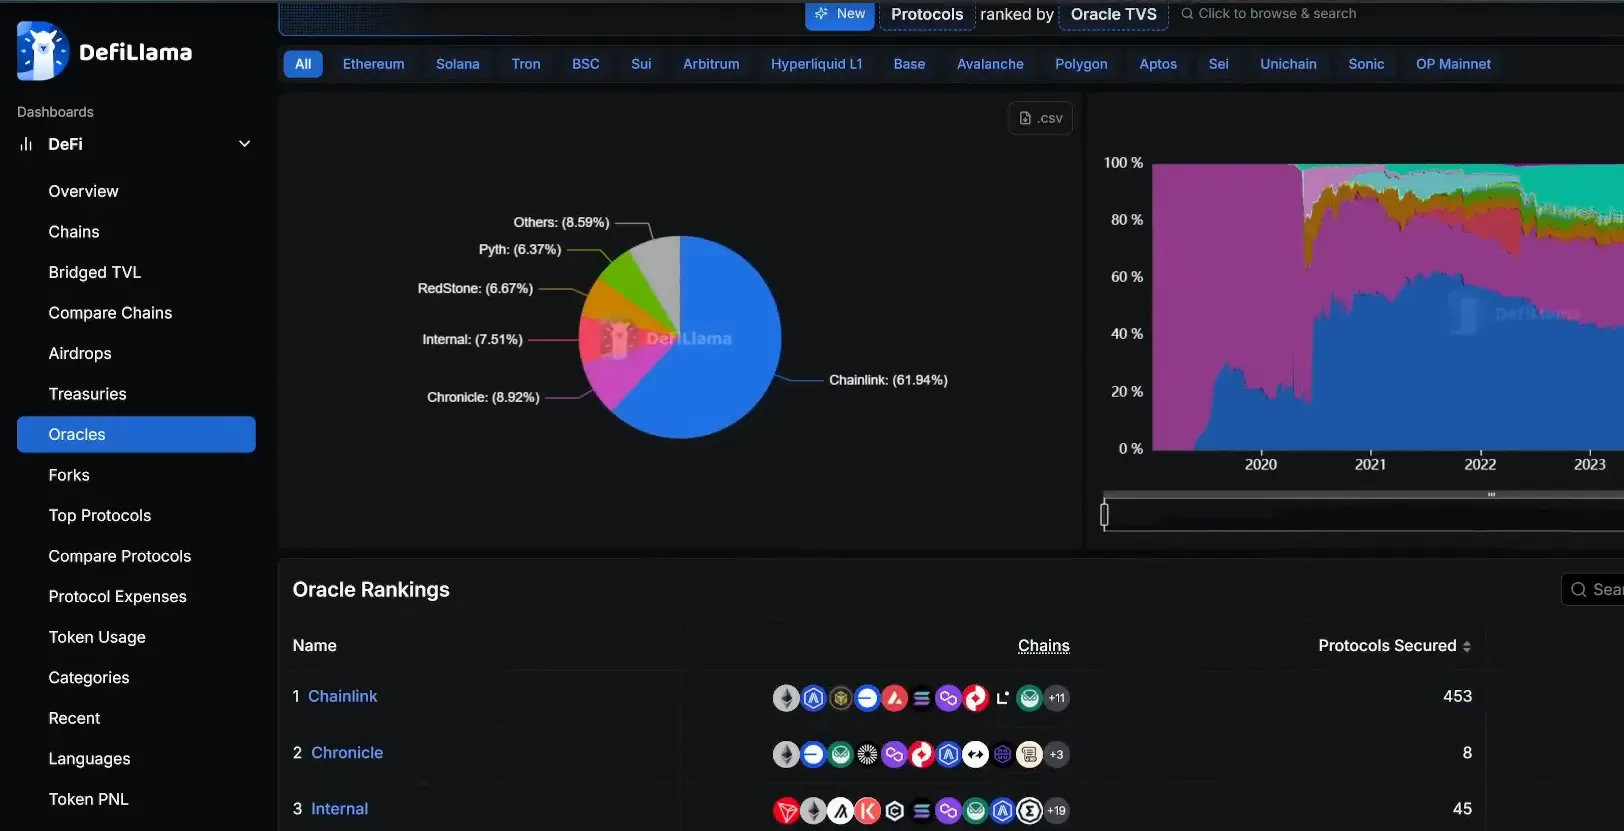The width and height of the screenshot is (1624, 831).
Task: Filter by Sui chain tab
Action: (x=641, y=64)
